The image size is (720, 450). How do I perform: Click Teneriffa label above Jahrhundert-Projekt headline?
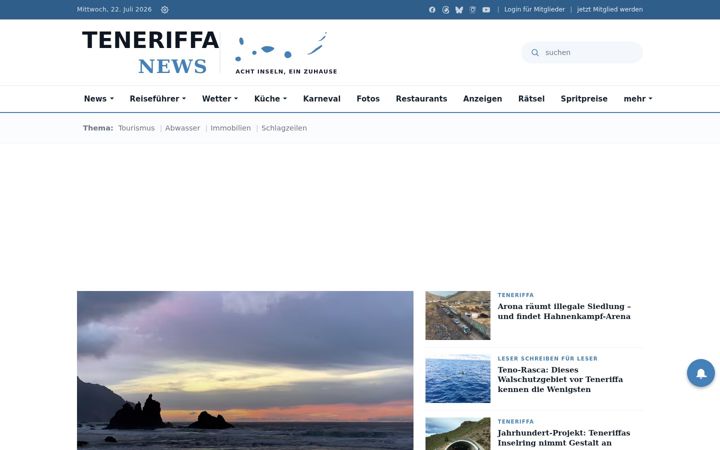516,422
